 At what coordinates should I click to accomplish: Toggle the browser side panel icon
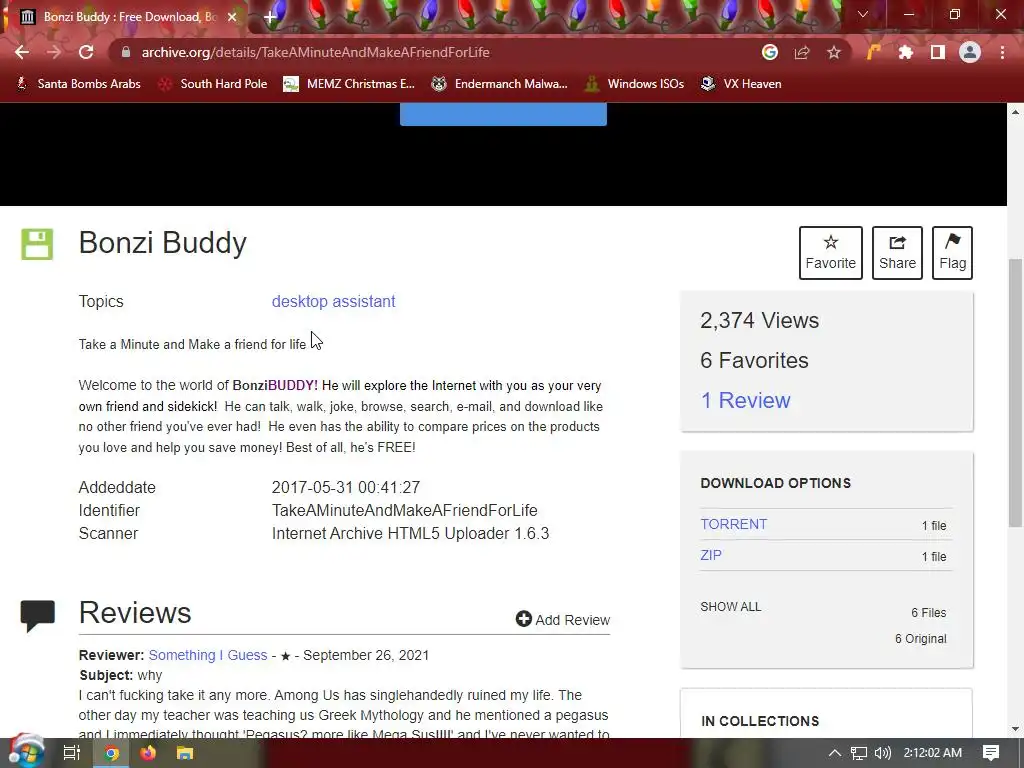click(x=938, y=52)
